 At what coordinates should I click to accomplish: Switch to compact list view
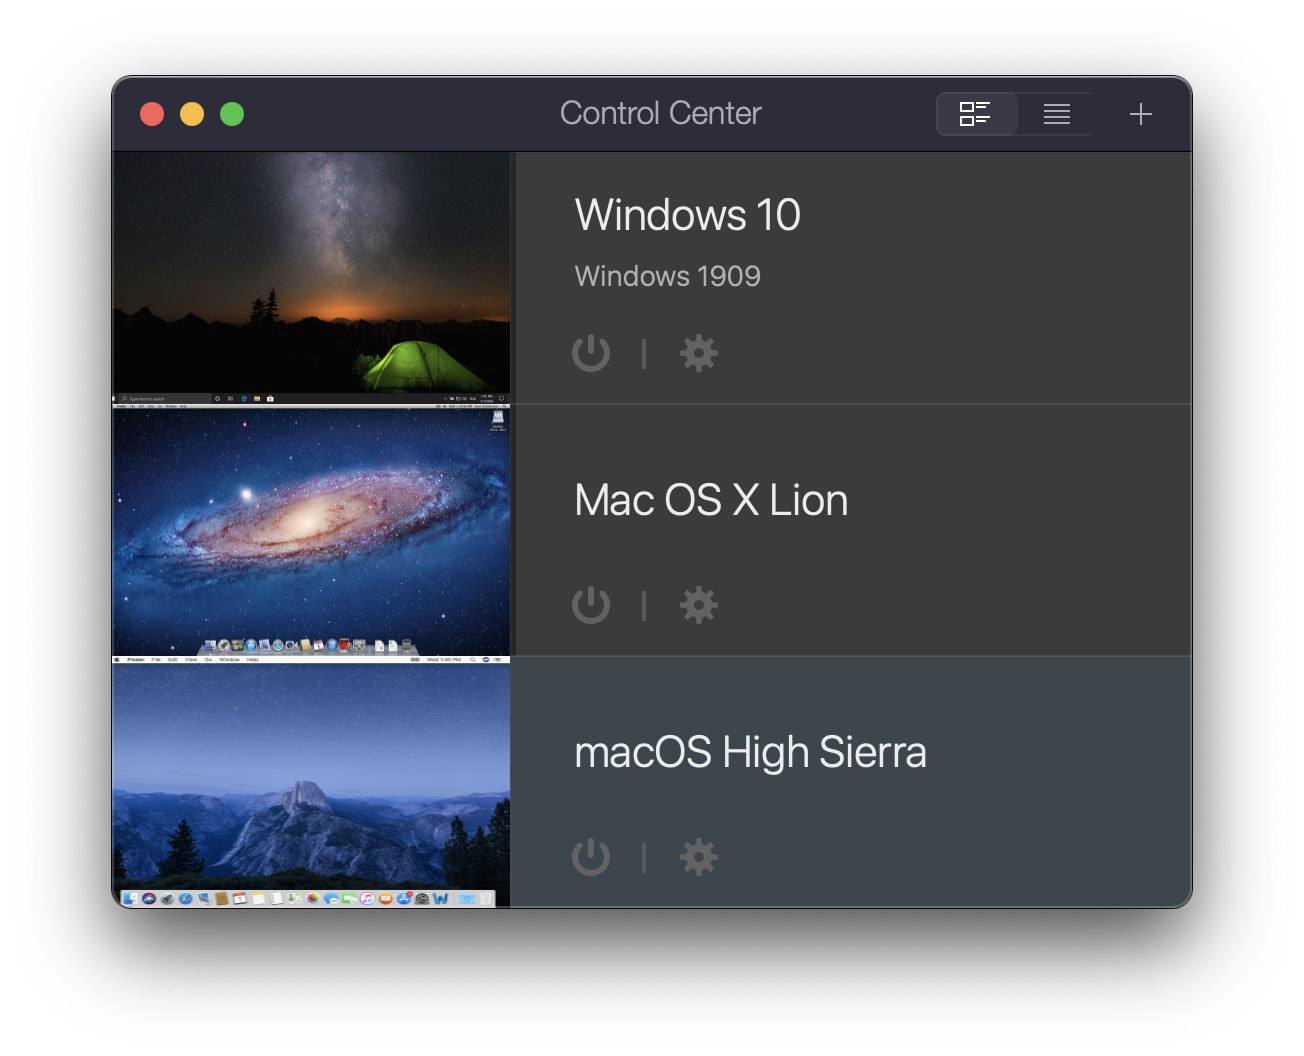tap(1057, 114)
